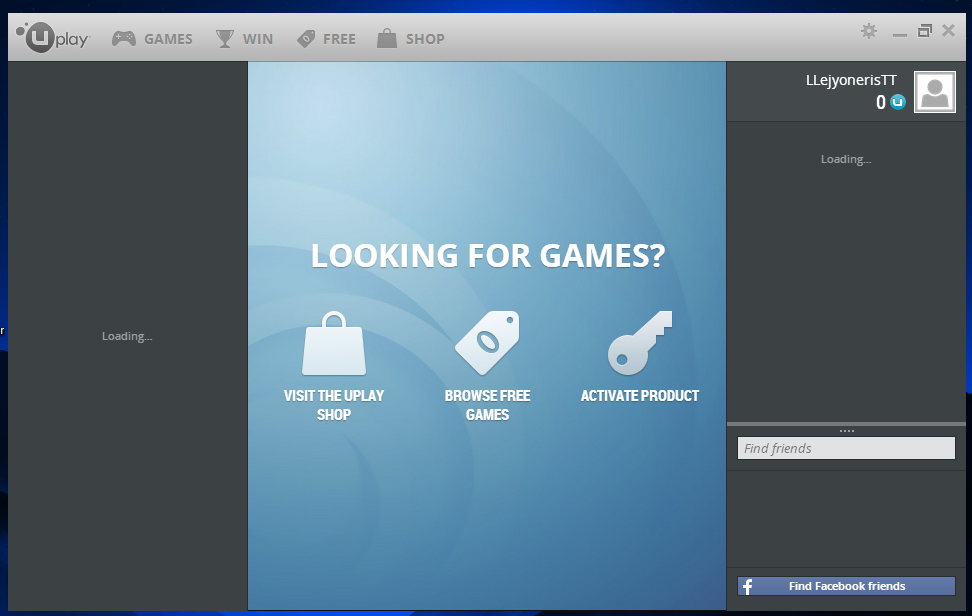
Task: Click the Loading text in left panel
Action: [127, 337]
